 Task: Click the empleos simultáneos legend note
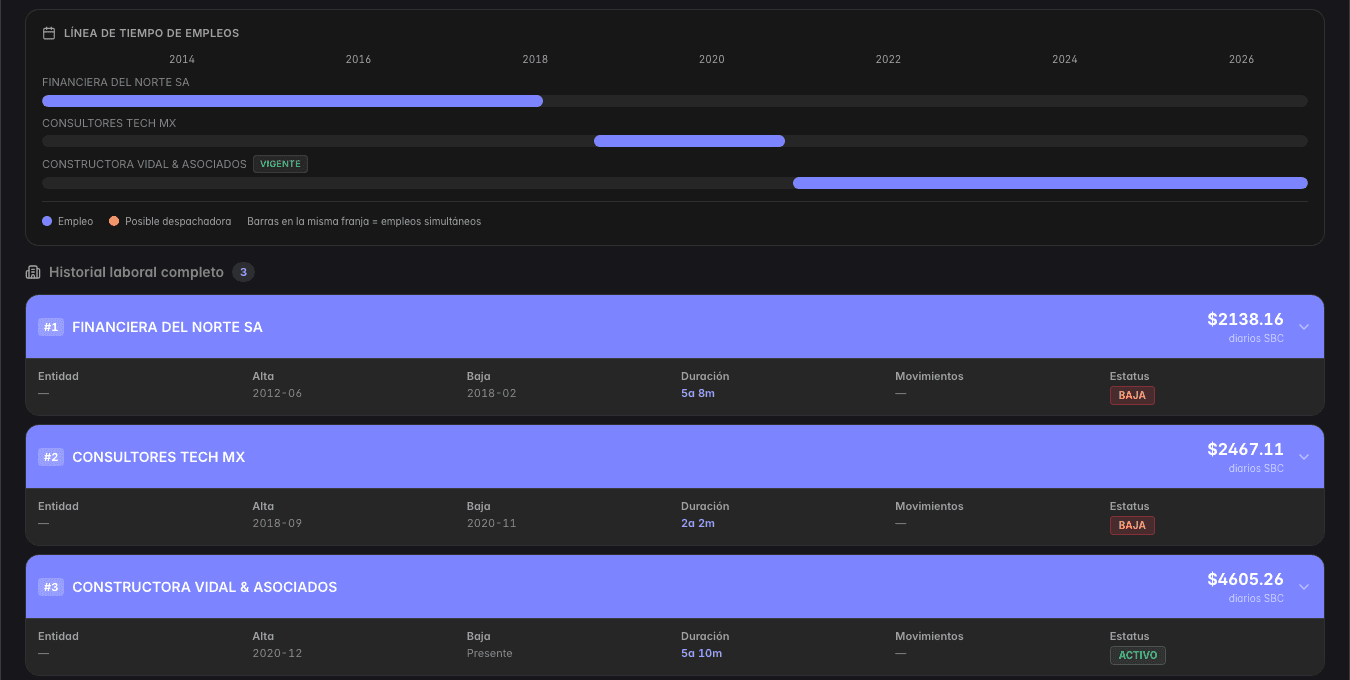pyautogui.click(x=364, y=221)
